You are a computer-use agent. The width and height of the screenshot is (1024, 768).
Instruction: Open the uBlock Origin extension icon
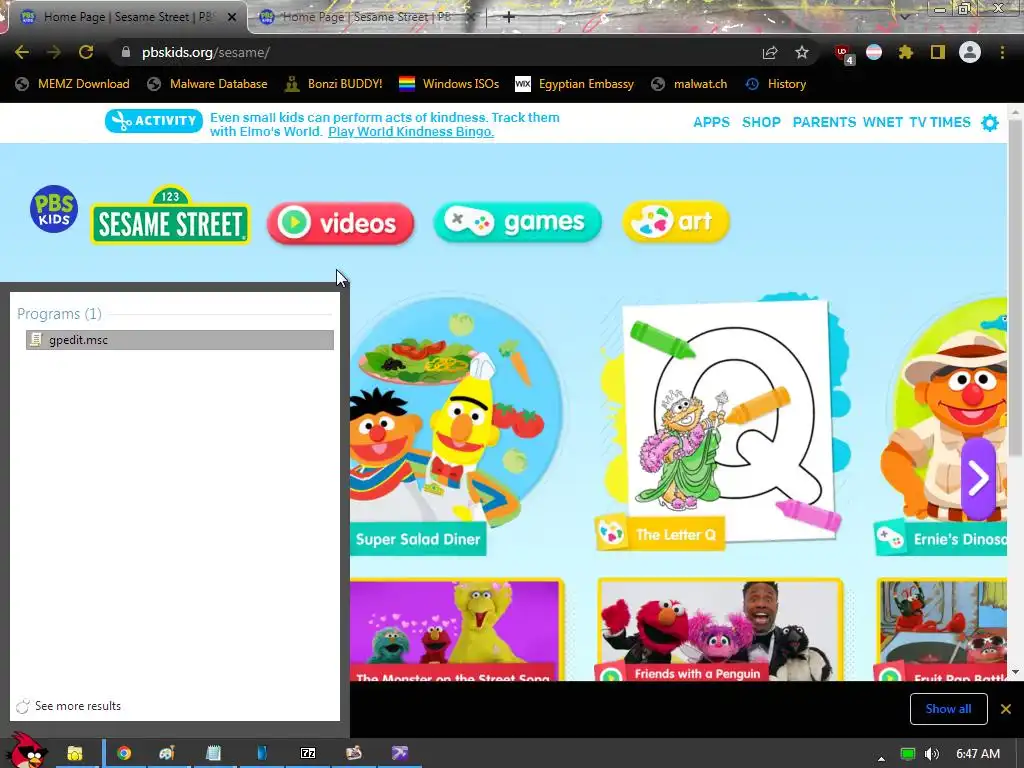click(x=843, y=54)
